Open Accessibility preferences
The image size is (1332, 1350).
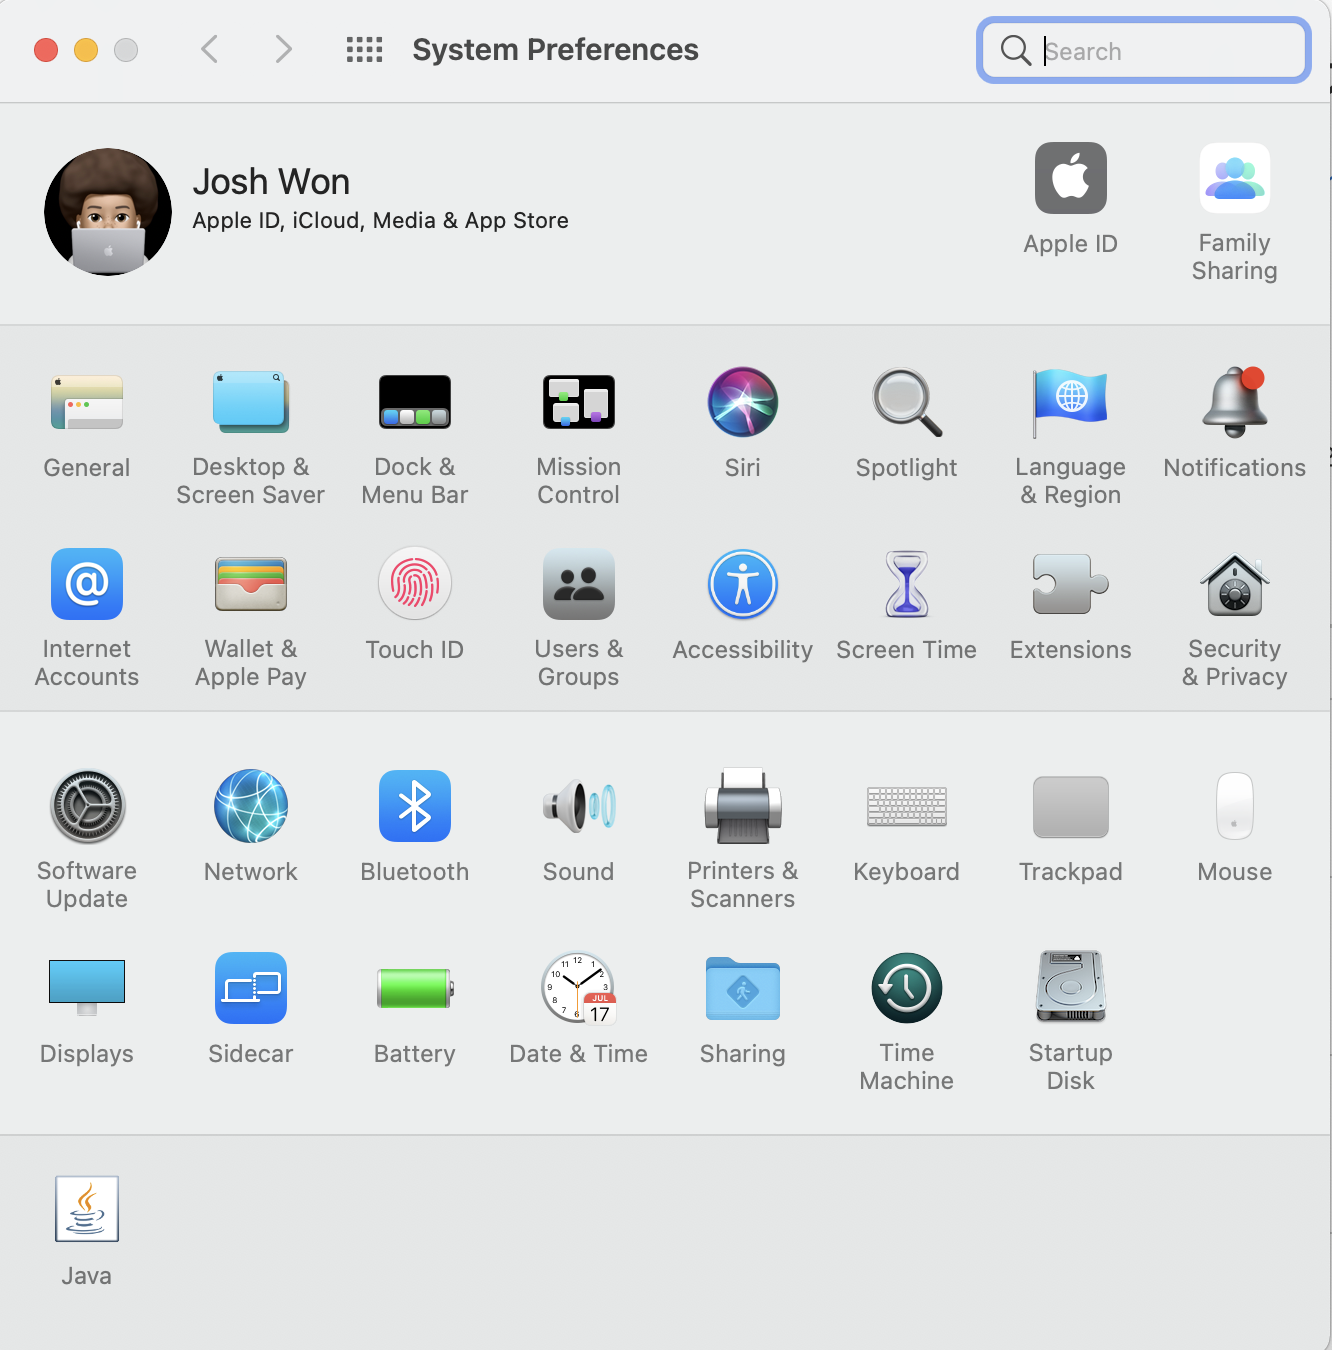[743, 584]
